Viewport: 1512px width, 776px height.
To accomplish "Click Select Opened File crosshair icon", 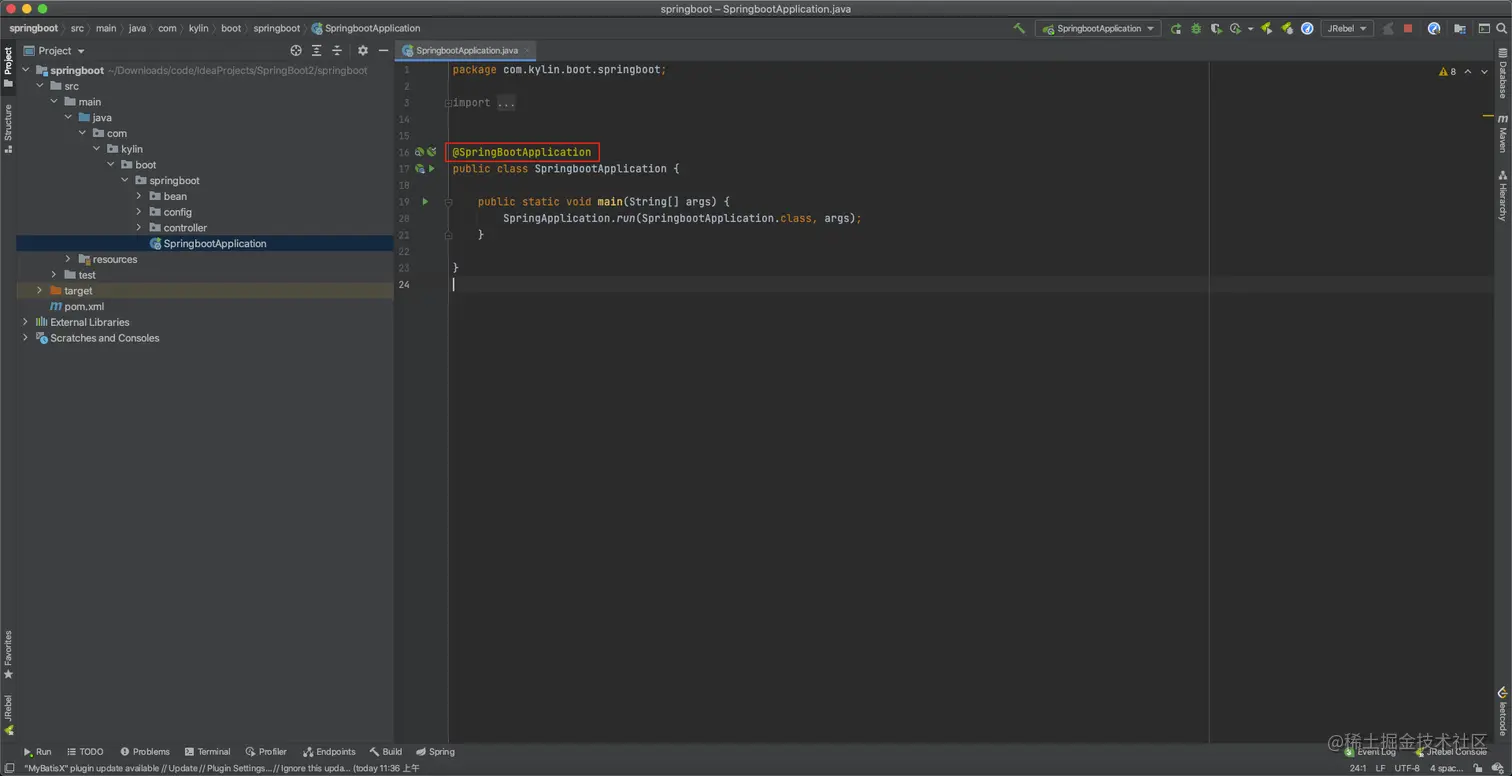I will point(296,50).
